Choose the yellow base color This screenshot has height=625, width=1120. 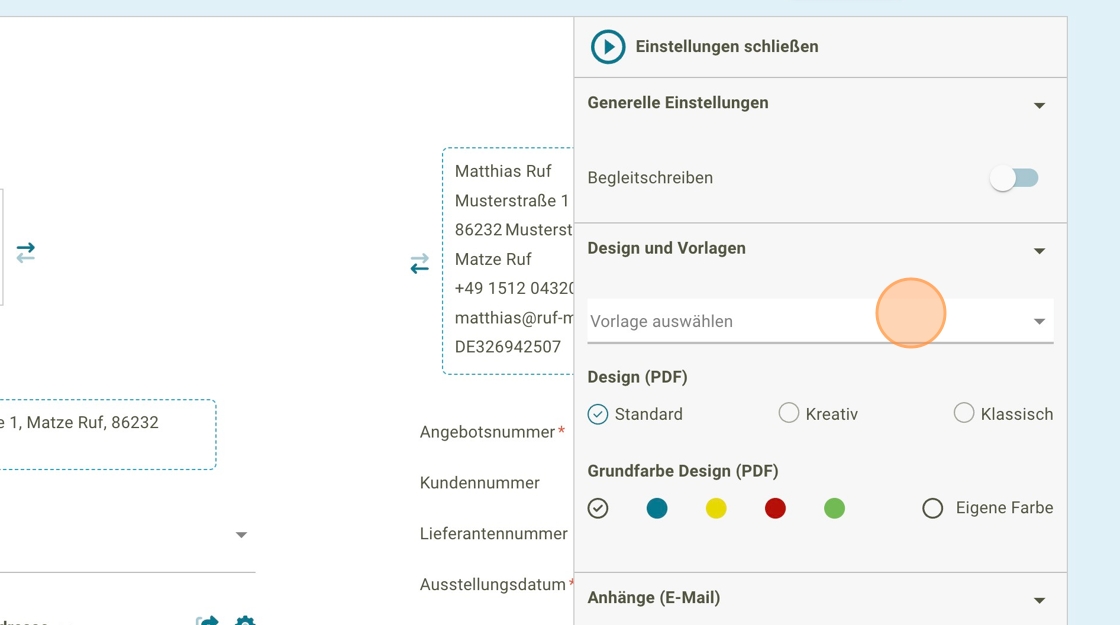click(716, 509)
